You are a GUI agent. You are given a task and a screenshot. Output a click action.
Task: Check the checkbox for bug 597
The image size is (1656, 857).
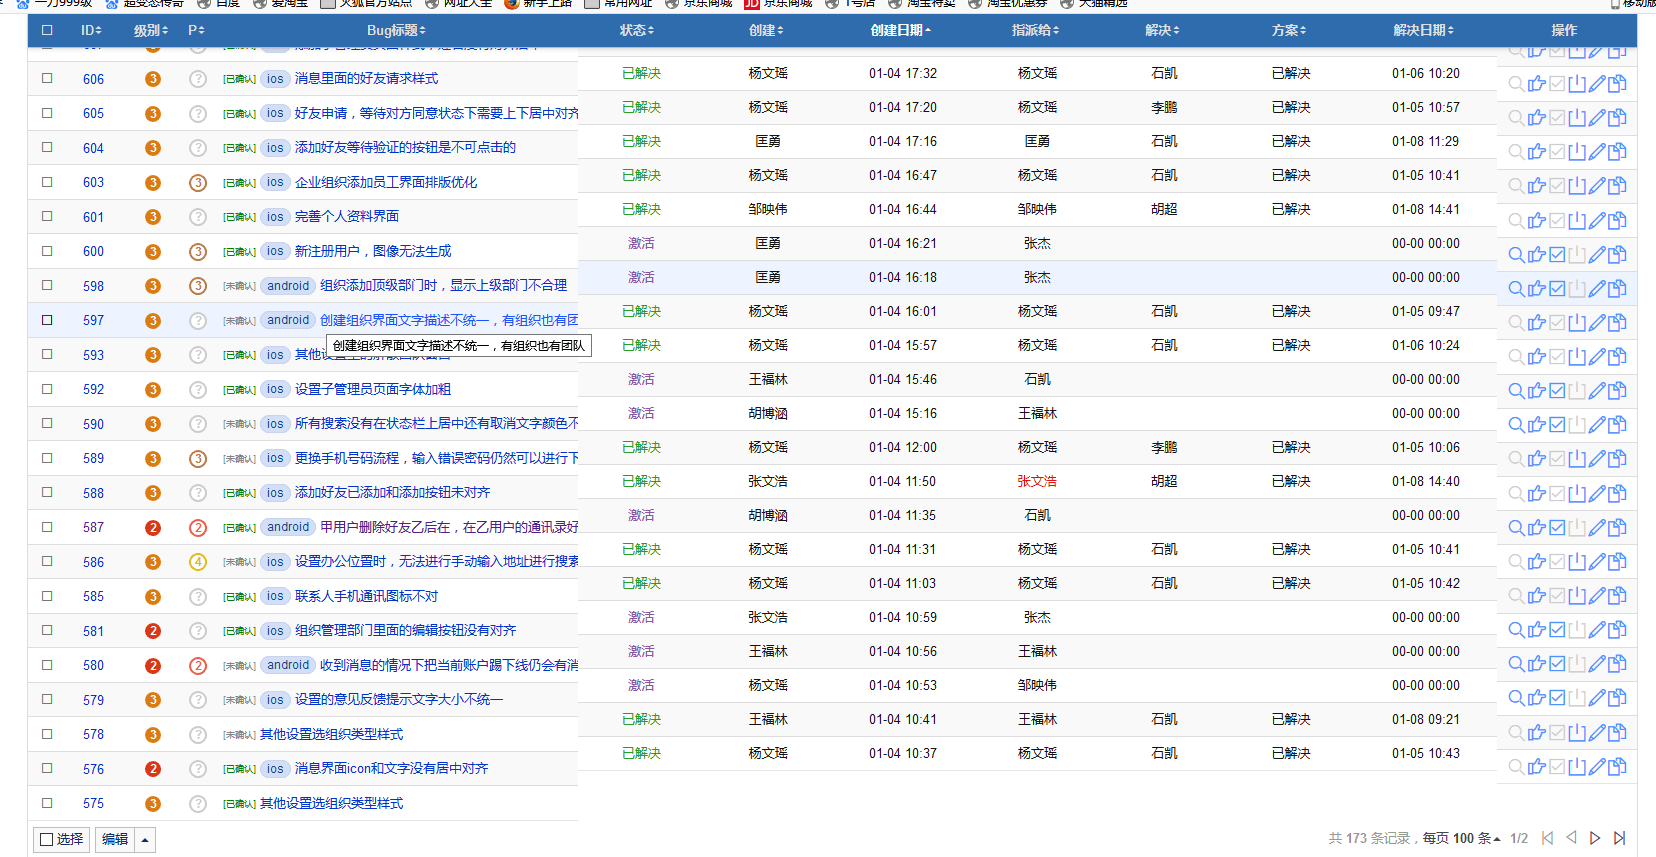pyautogui.click(x=47, y=320)
